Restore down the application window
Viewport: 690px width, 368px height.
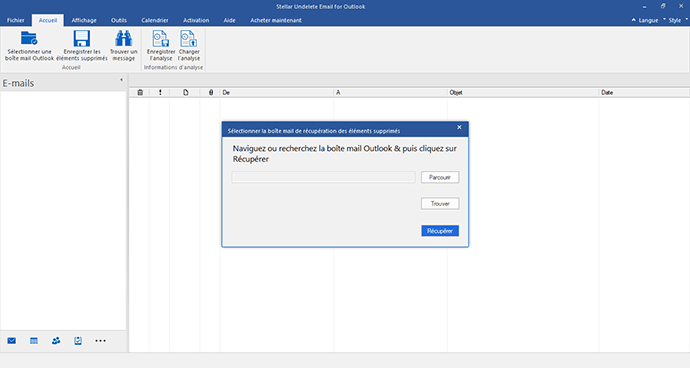click(x=663, y=6)
